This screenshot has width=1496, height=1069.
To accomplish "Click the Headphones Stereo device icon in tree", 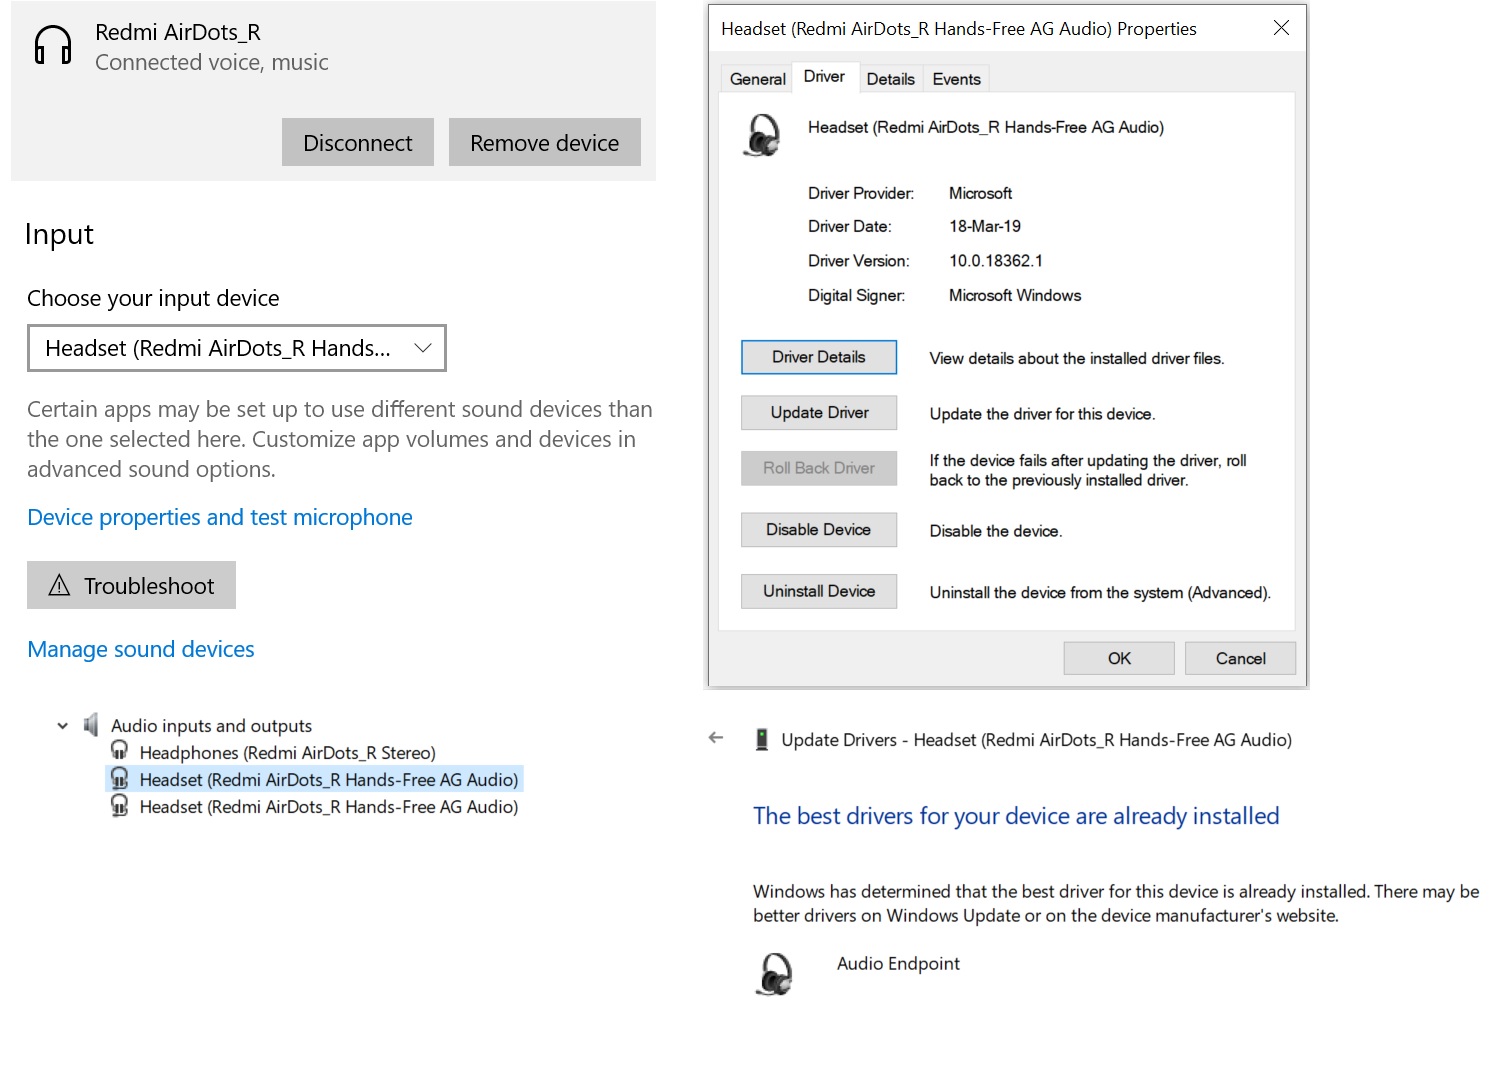I will pyautogui.click(x=119, y=751).
